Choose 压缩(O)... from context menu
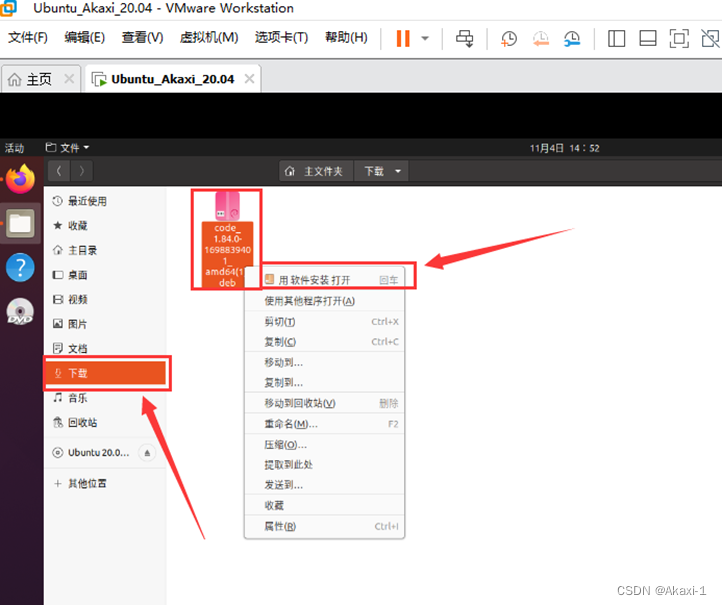This screenshot has width=722, height=605. pos(324,445)
